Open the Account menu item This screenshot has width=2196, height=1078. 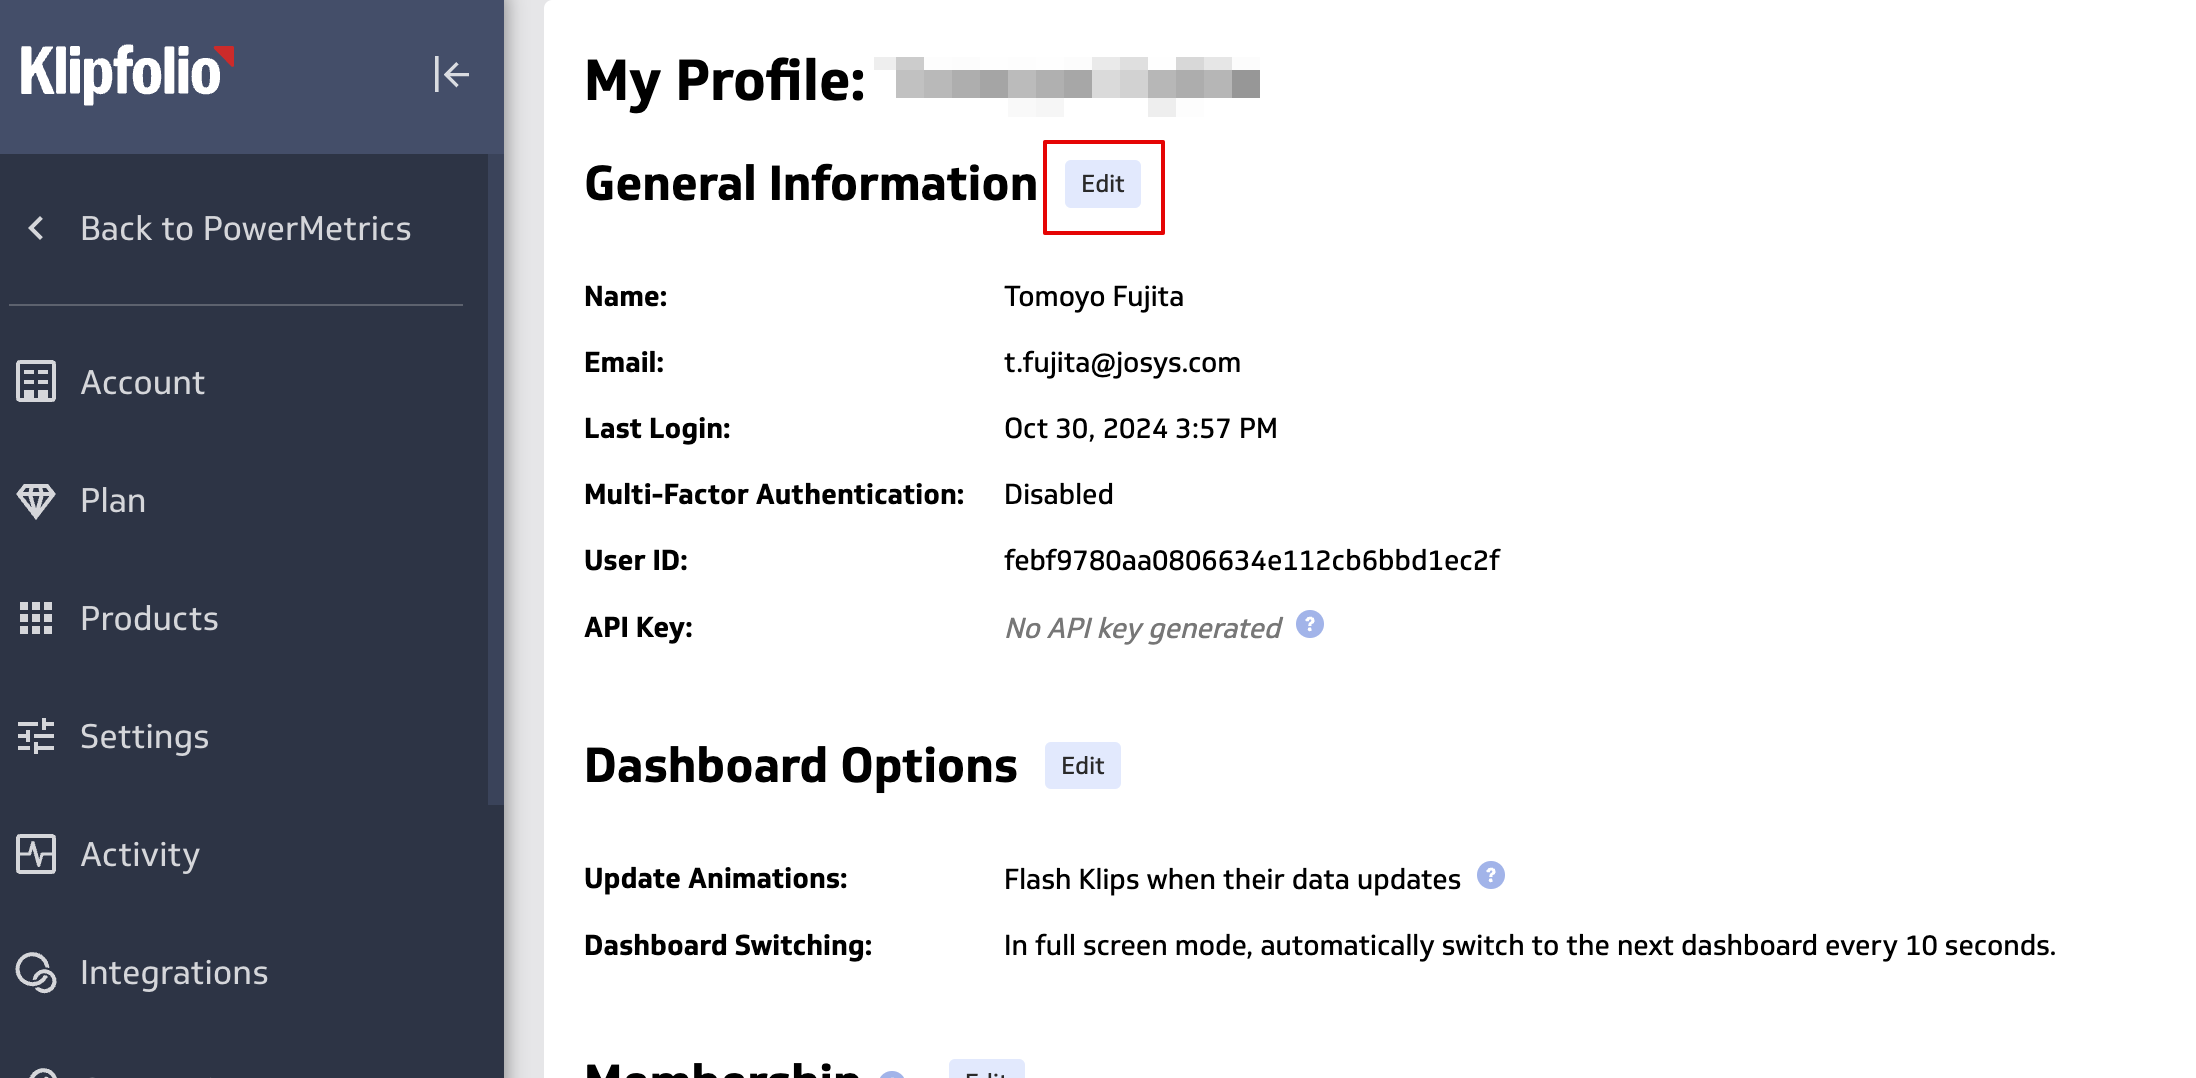point(142,383)
